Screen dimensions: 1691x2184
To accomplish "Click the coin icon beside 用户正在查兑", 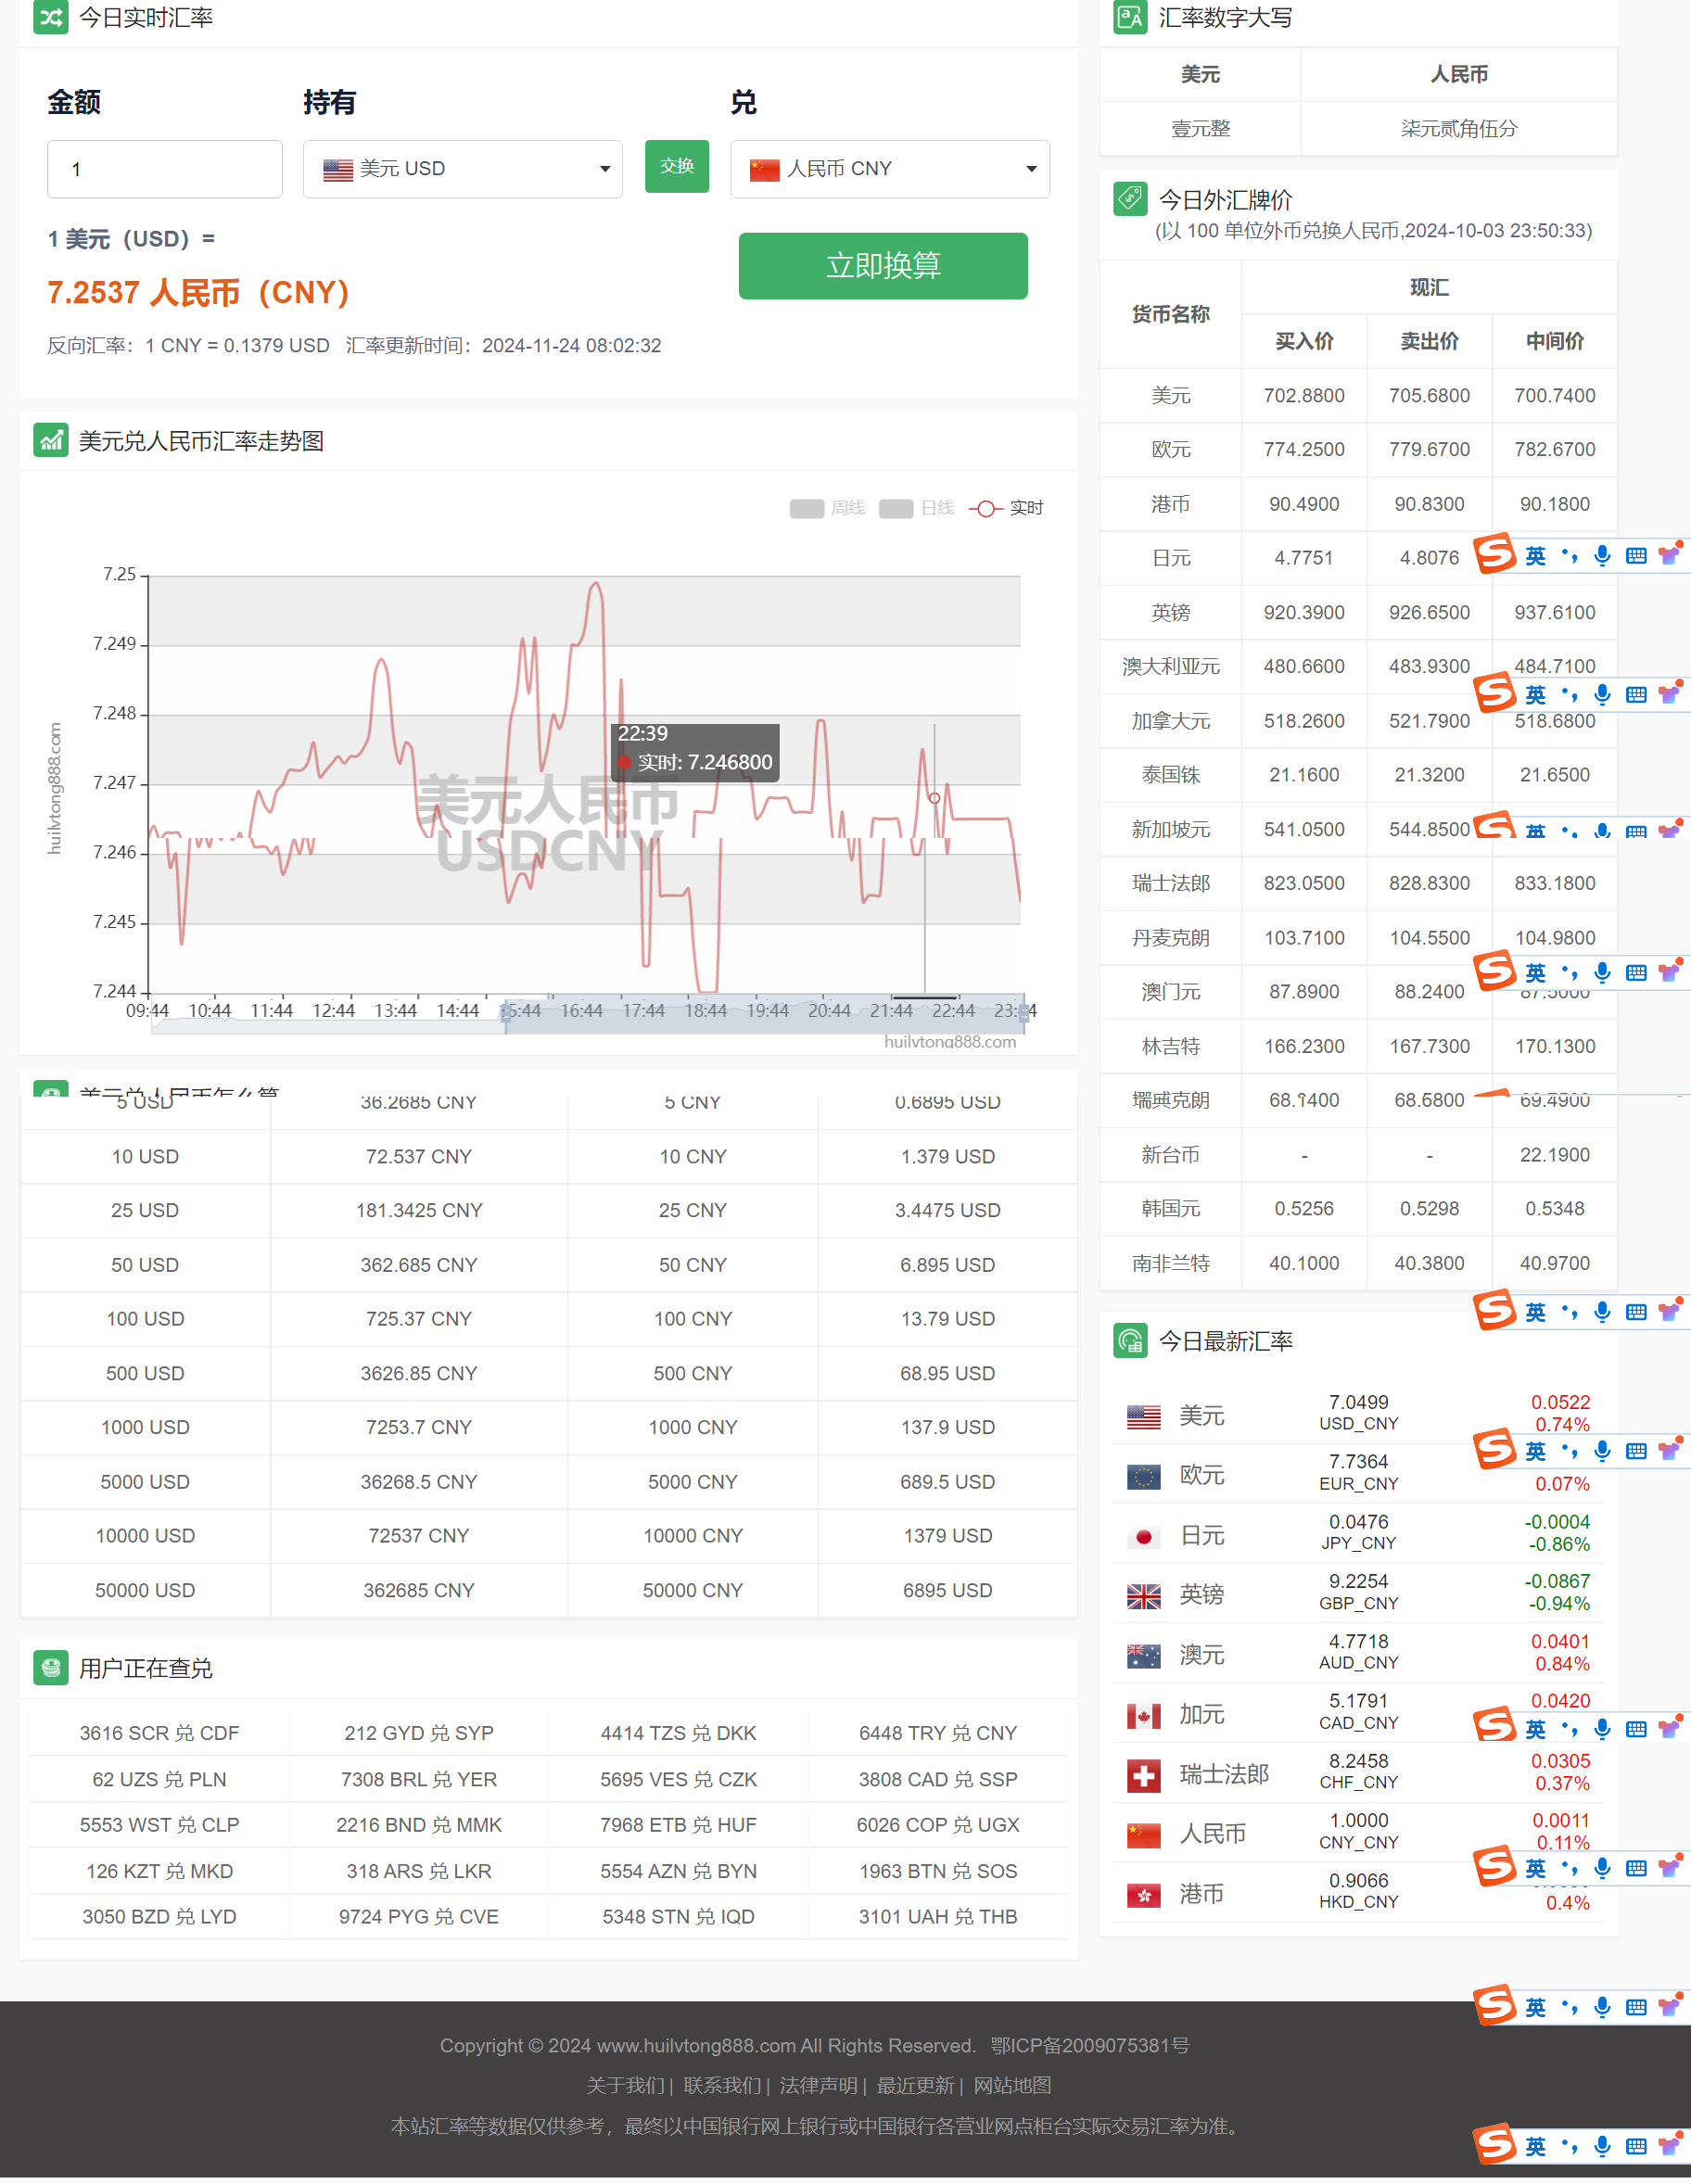I will pos(50,1668).
